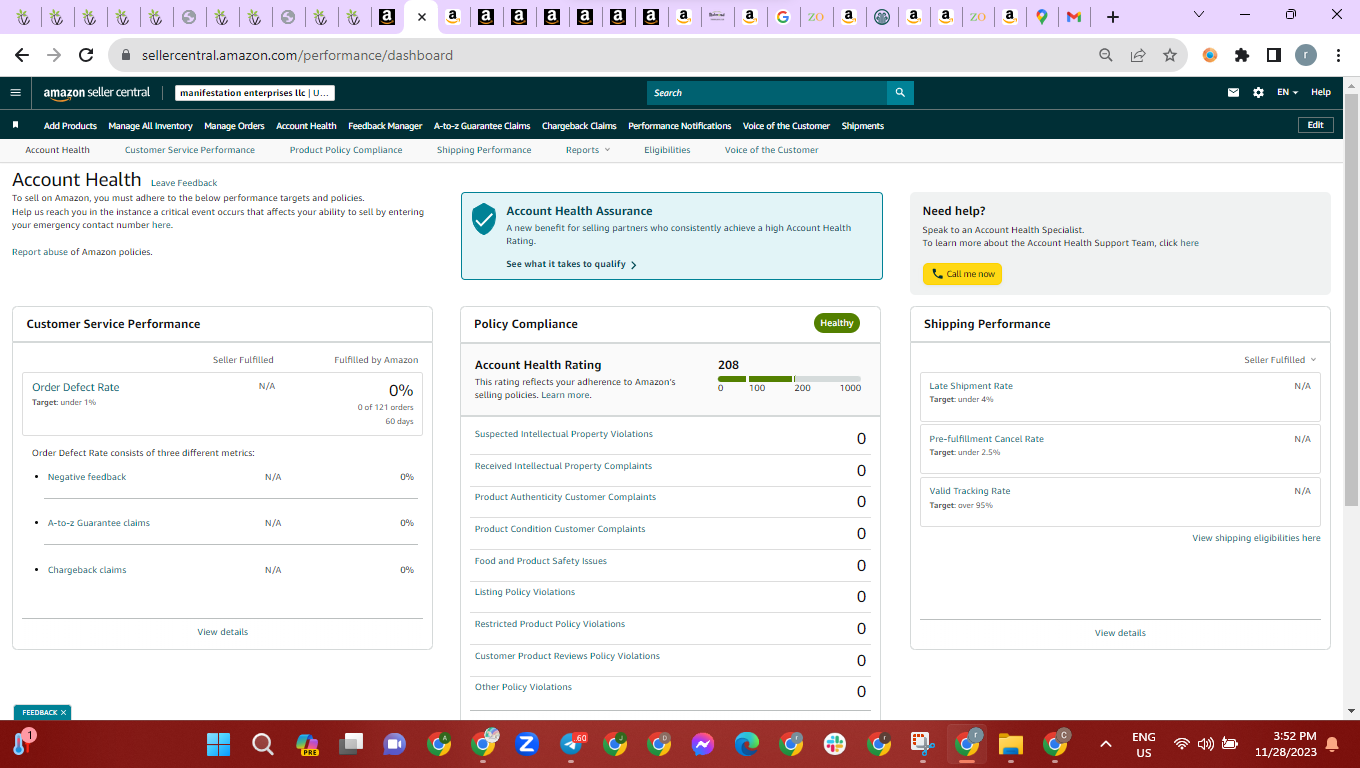Click the Call me now button
Image resolution: width=1360 pixels, height=768 pixels.
coord(962,274)
